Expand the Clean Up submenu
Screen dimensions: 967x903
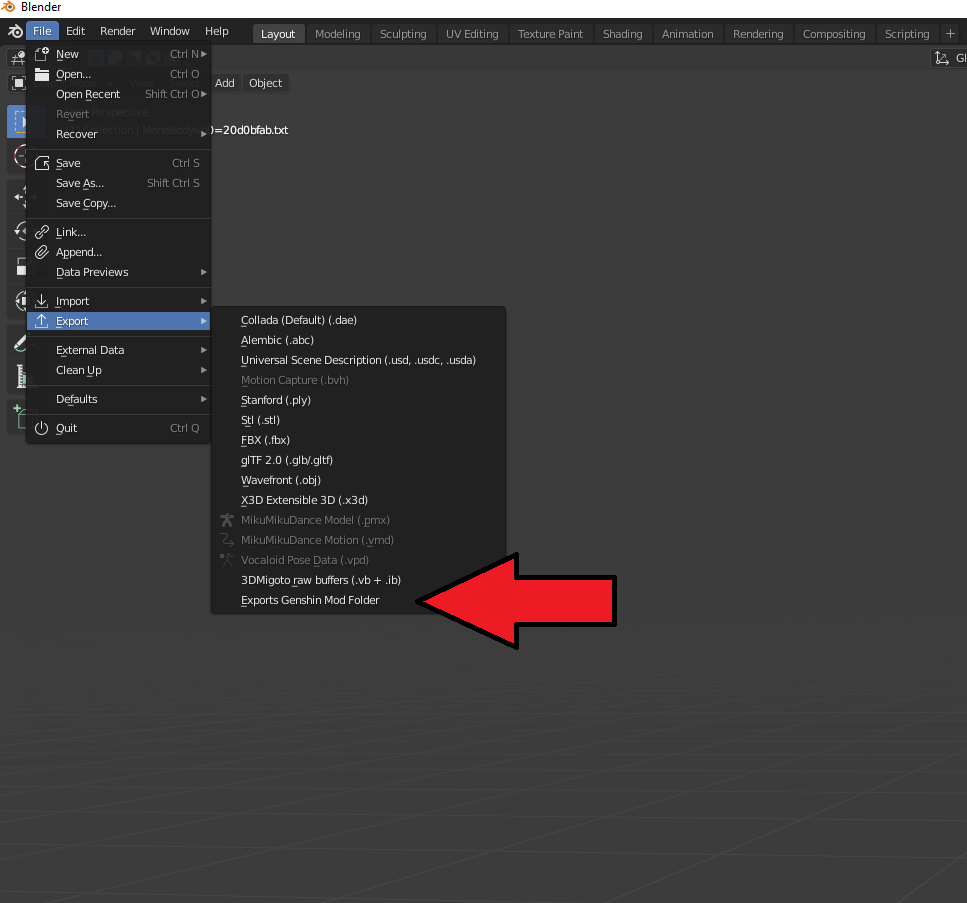118,370
